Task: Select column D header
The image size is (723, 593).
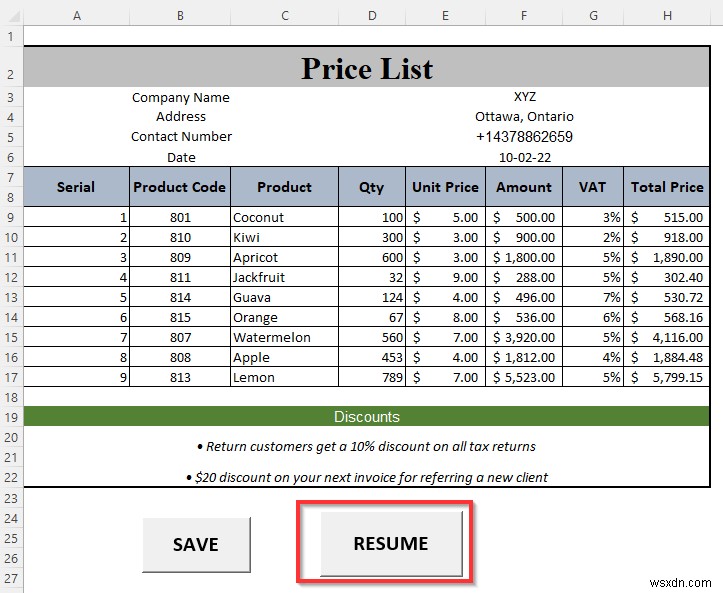Action: [x=372, y=16]
